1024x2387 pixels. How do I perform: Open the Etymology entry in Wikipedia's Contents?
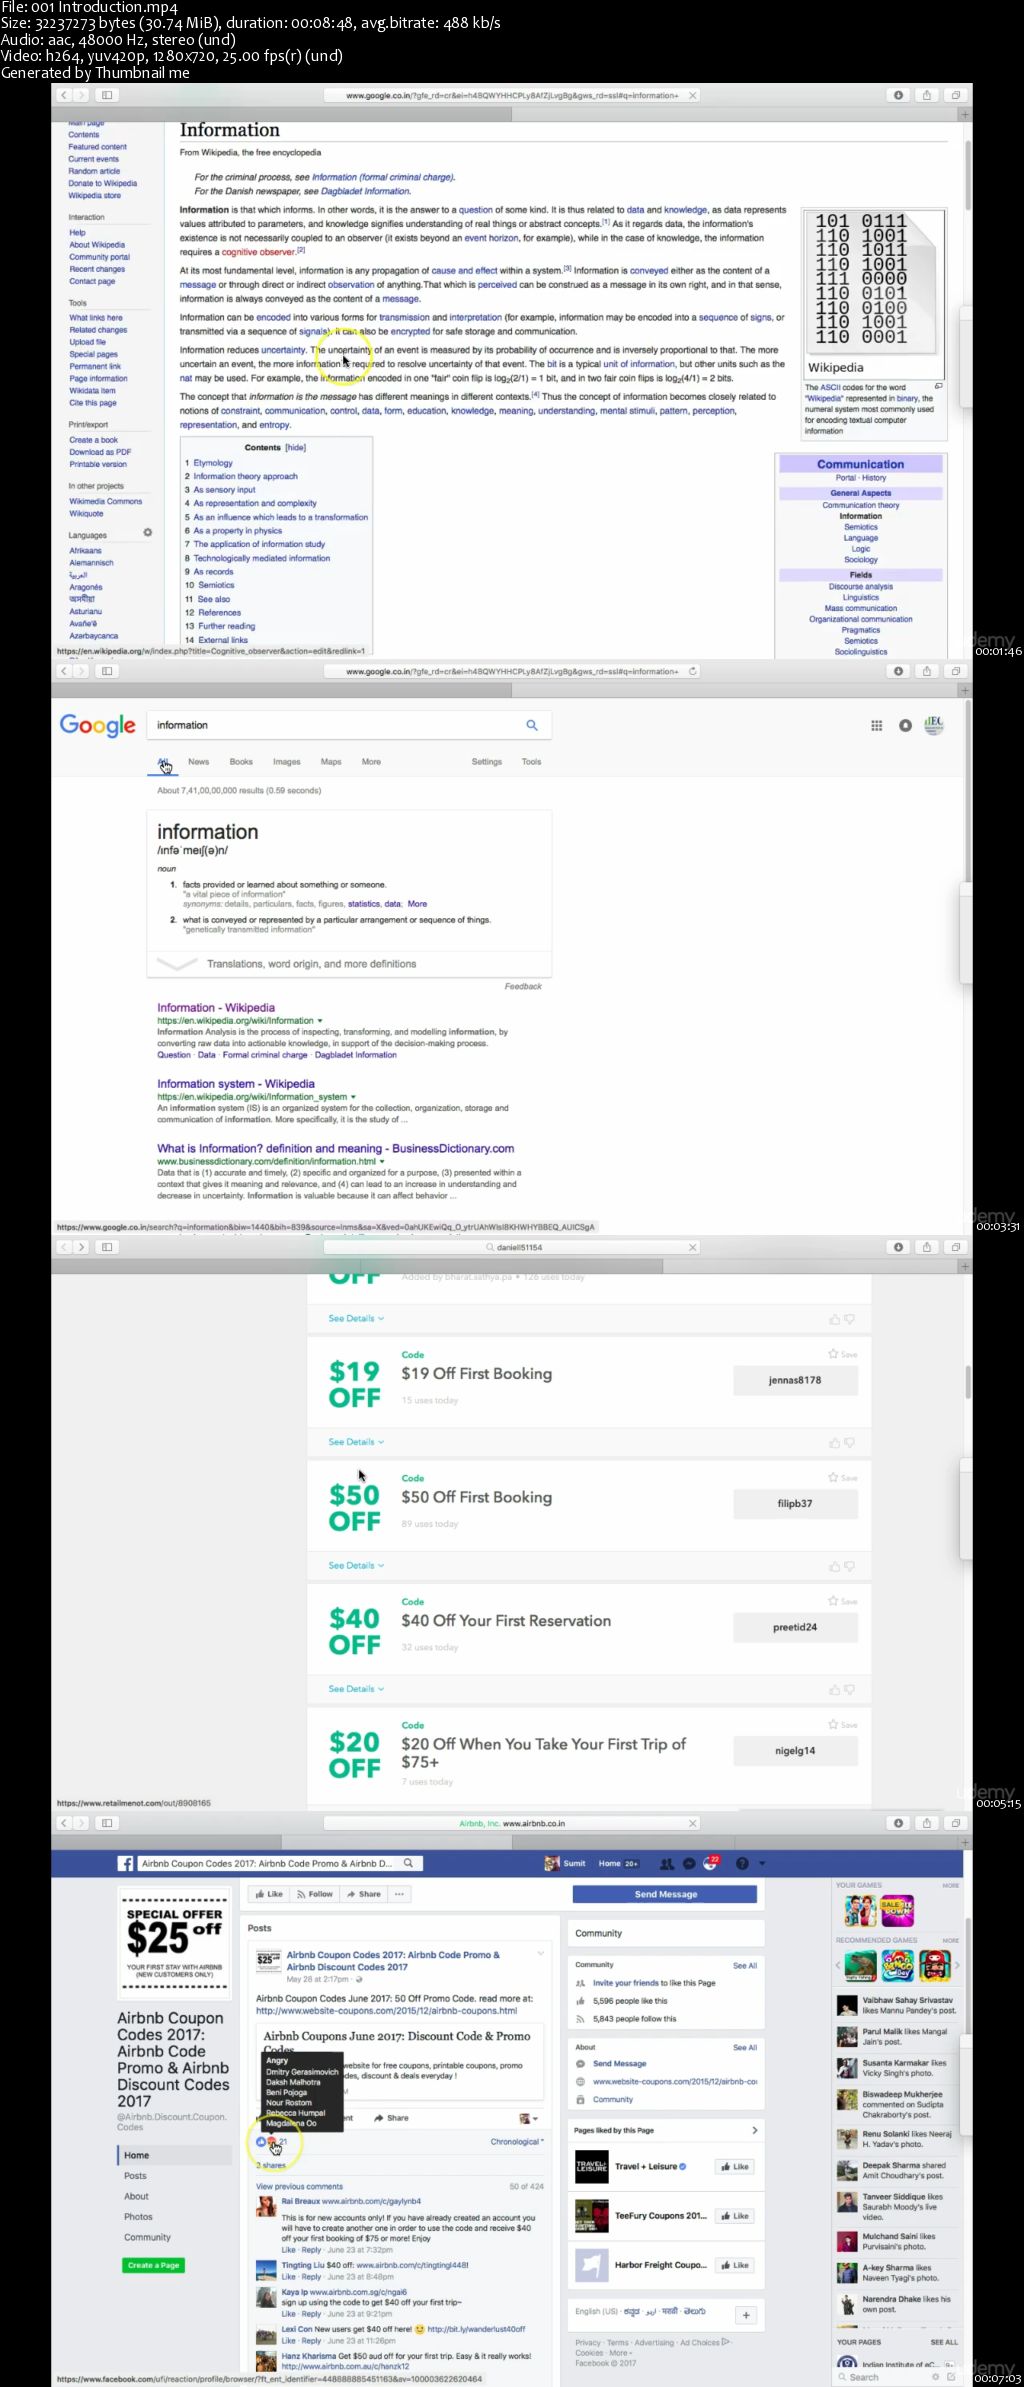click(x=213, y=463)
